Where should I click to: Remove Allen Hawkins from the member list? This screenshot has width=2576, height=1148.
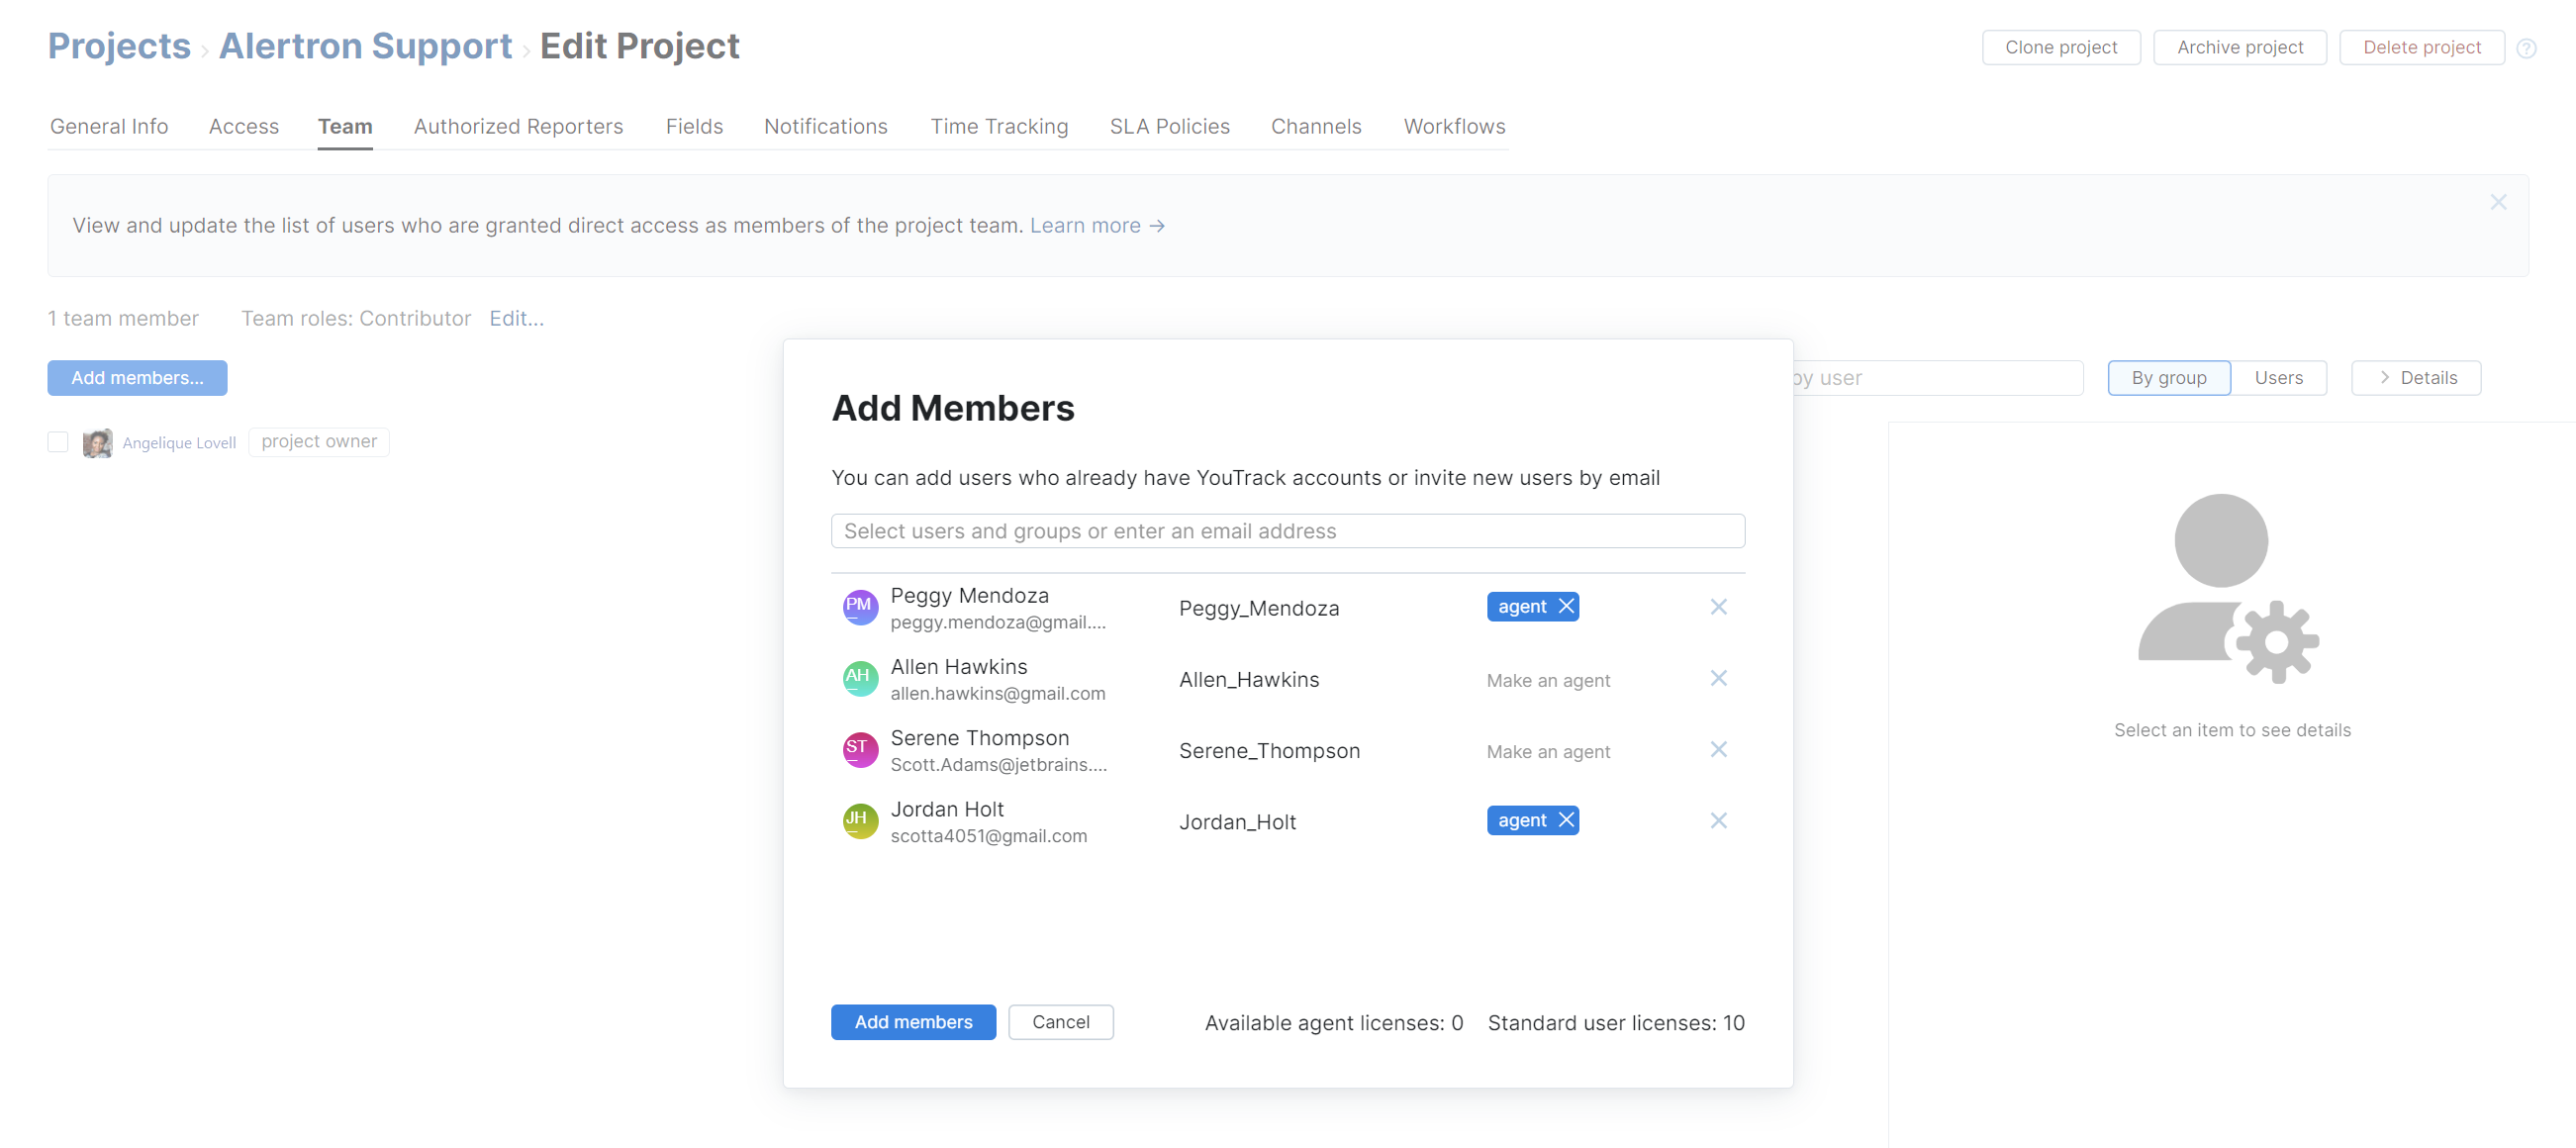(1719, 678)
